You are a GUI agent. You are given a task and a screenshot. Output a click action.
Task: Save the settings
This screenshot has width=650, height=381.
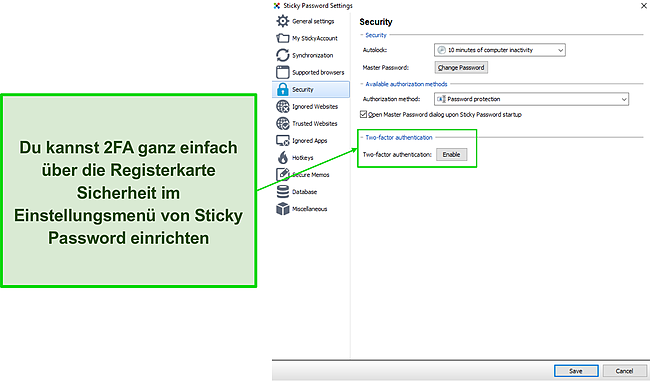pos(576,371)
